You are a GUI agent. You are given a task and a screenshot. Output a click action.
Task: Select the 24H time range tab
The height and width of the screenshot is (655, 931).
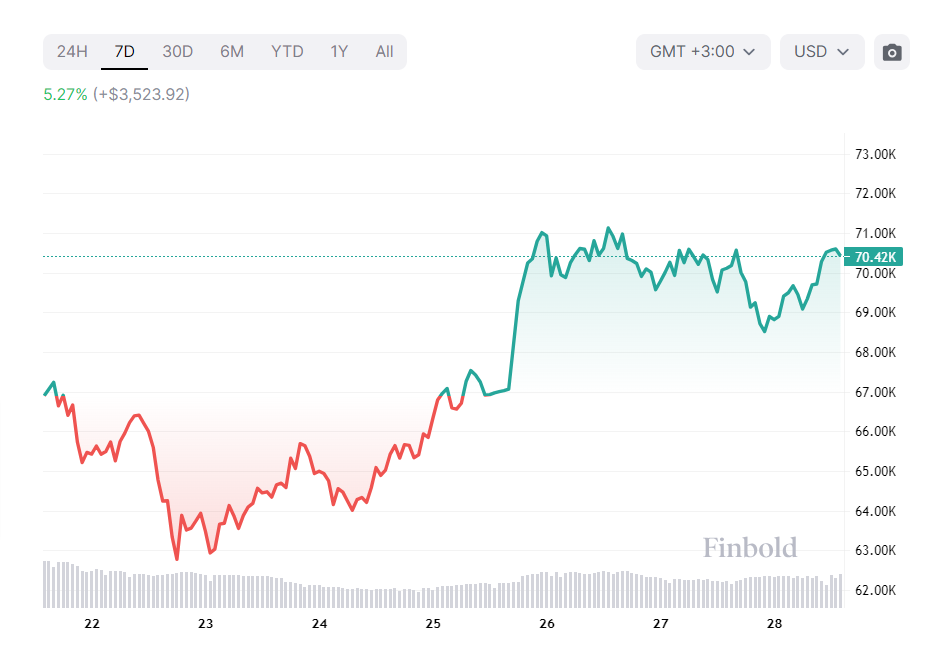point(72,52)
